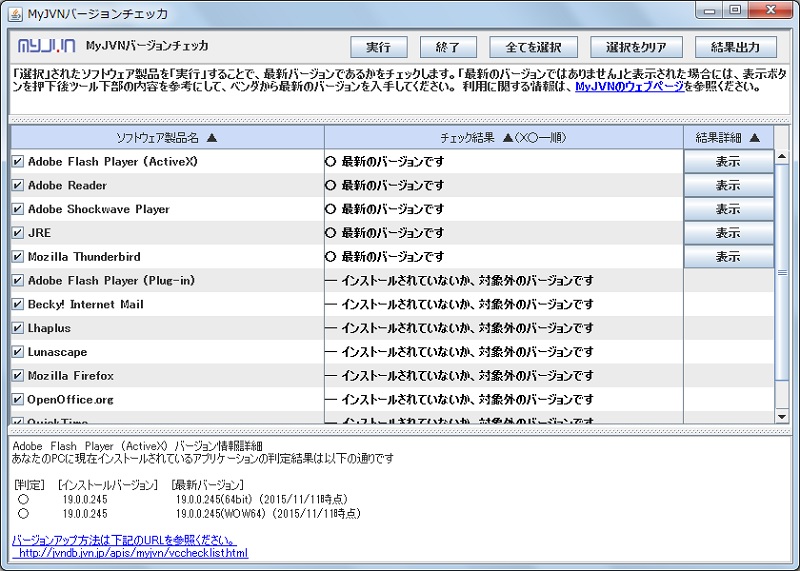The image size is (800, 571).
Task: Click the 19.0.0.245(64bit) latest version text
Action: 261,499
